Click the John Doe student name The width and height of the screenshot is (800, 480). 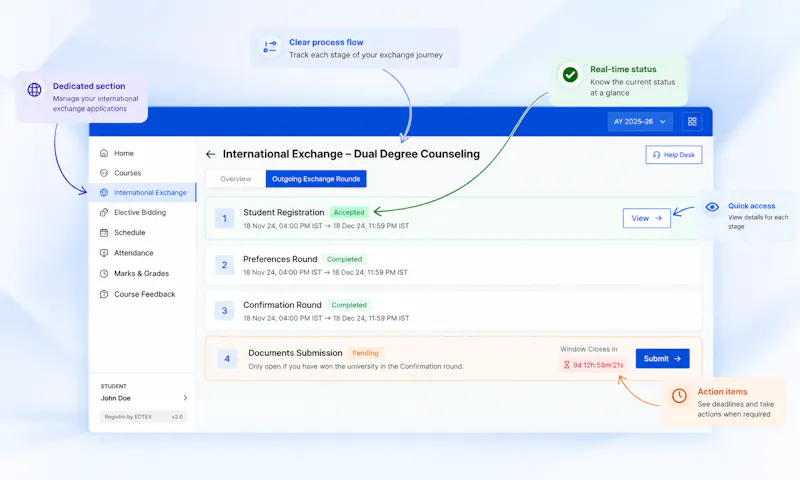click(115, 398)
